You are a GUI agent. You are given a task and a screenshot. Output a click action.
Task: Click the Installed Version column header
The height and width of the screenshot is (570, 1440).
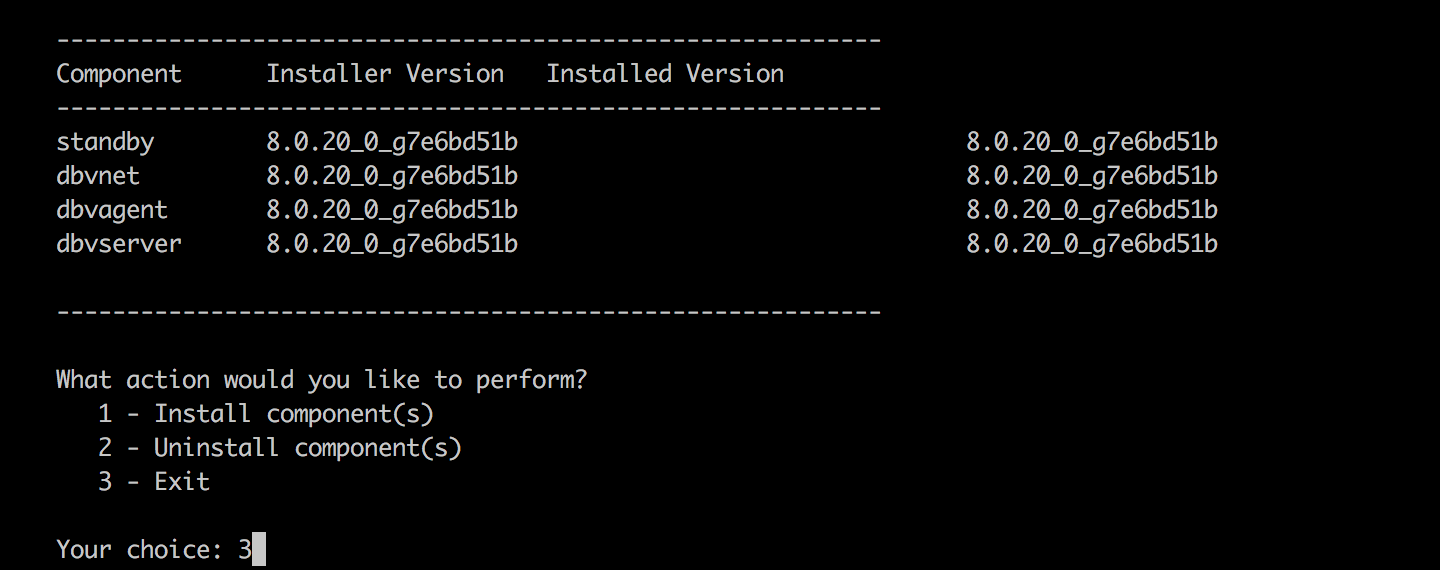665,74
